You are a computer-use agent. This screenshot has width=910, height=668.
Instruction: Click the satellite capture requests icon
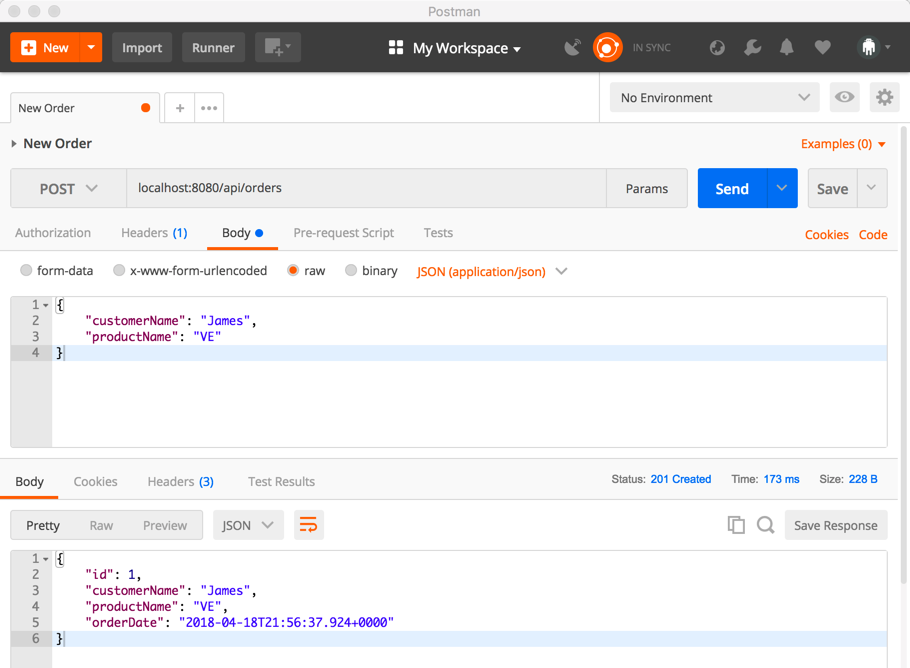pos(573,48)
